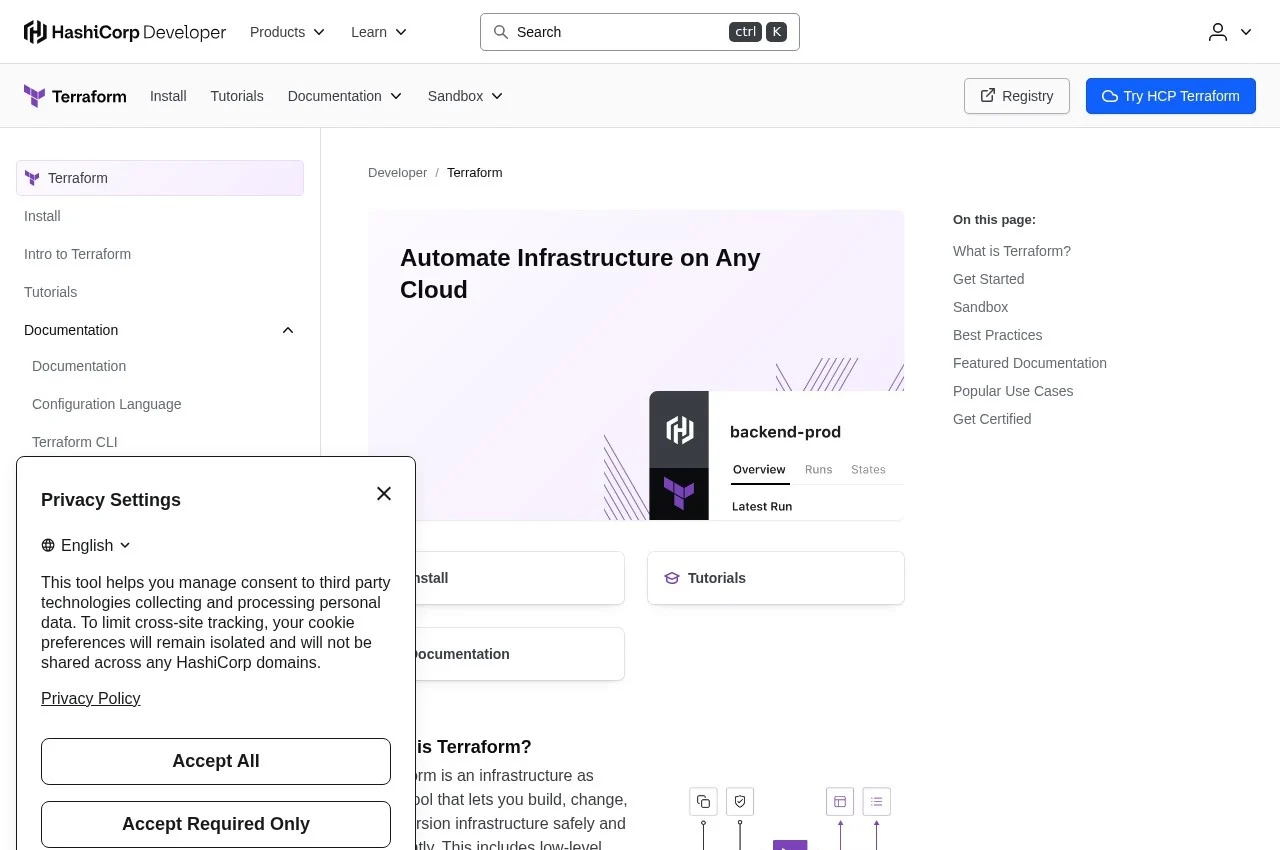Click the Terraform icon in the sidebar
1280x850 pixels.
32,178
